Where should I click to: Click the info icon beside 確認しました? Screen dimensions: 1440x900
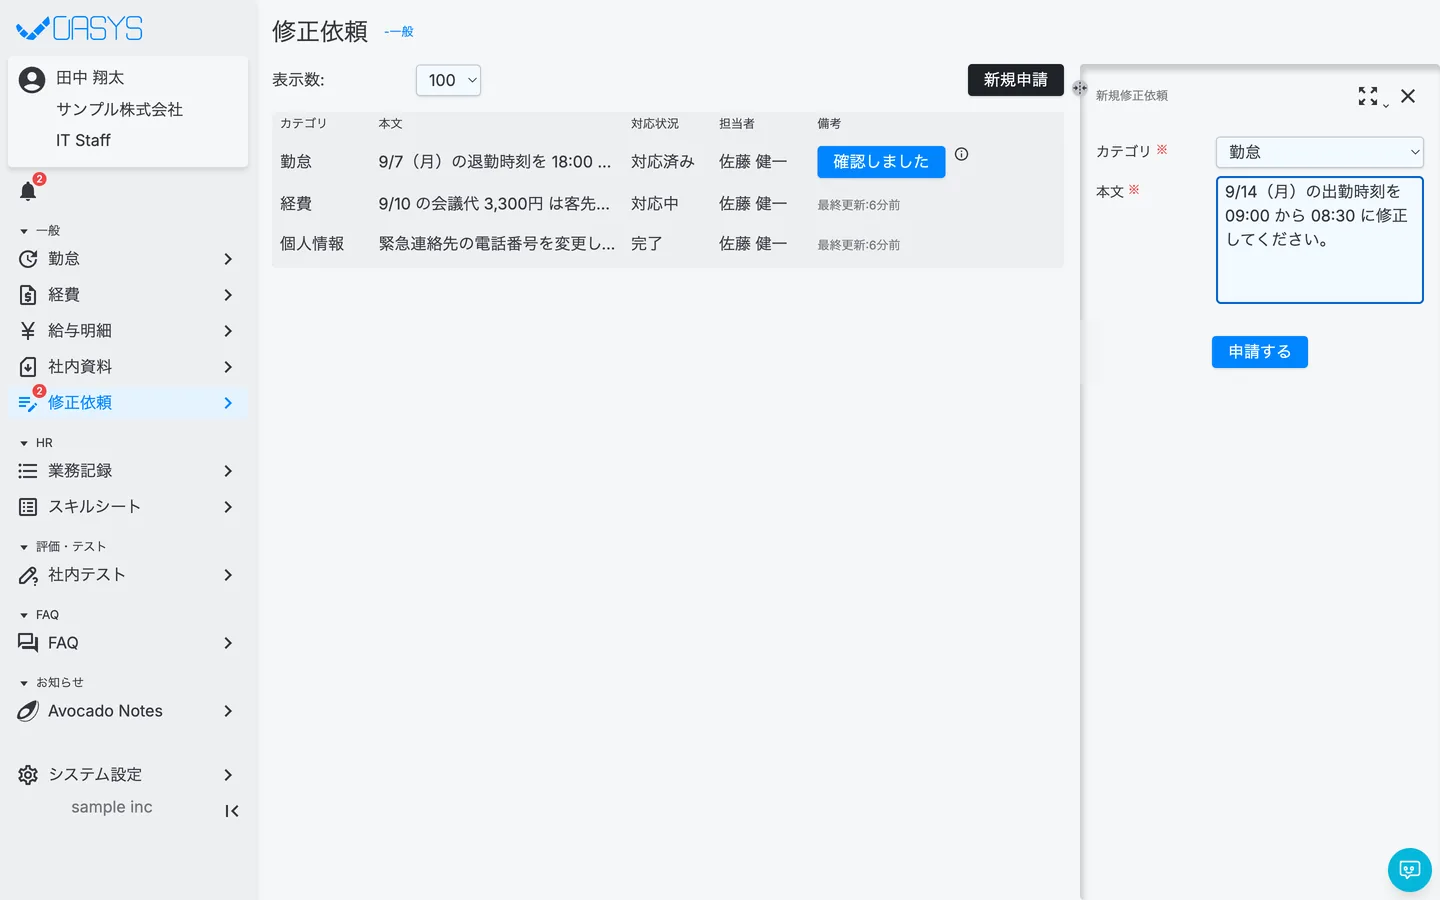click(961, 154)
